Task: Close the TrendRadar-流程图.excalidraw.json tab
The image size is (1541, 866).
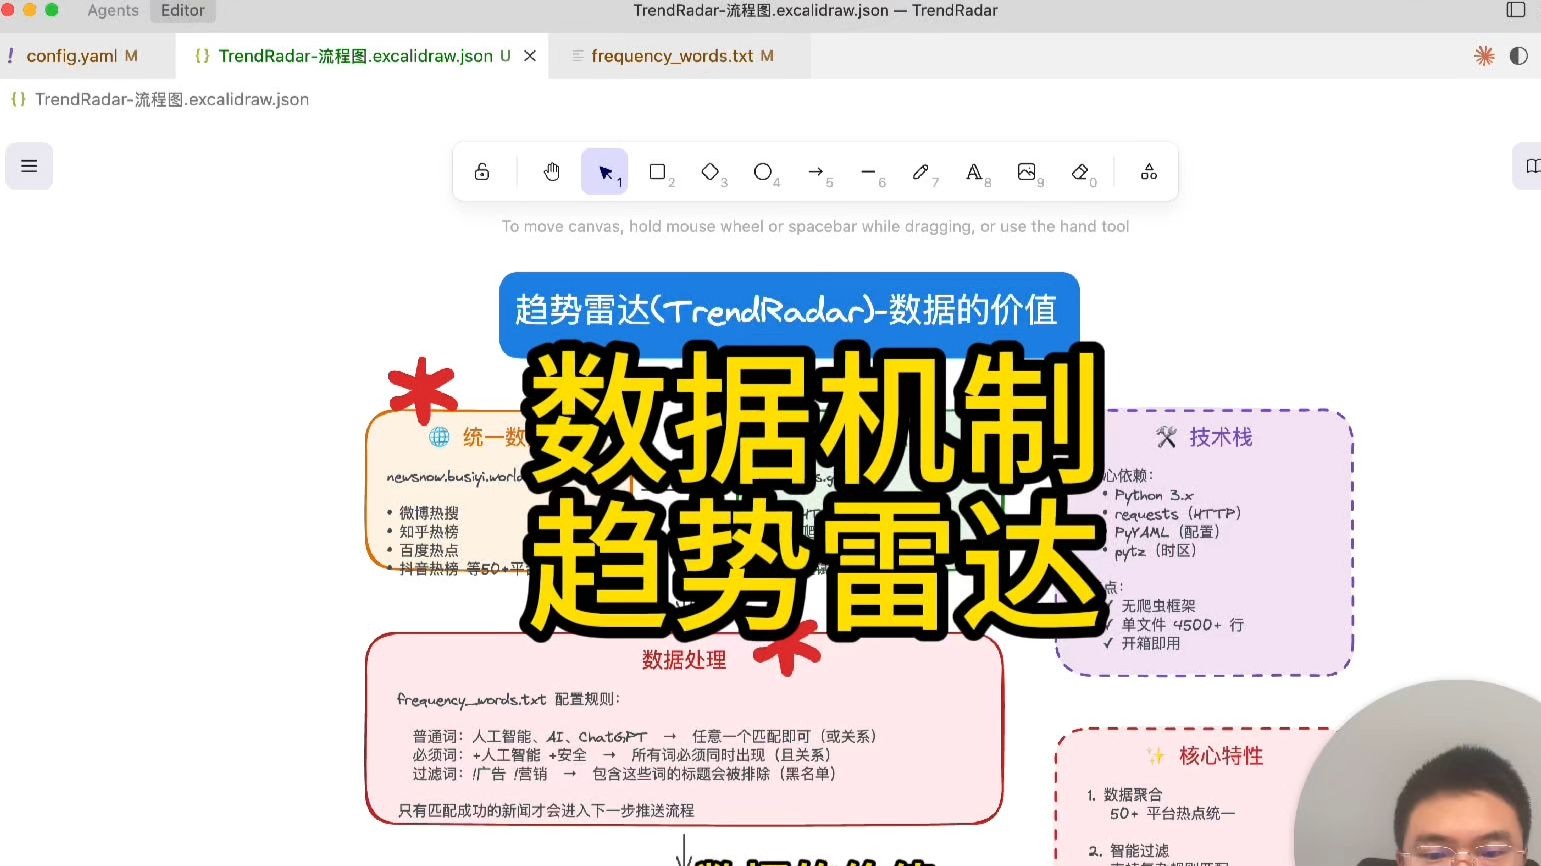Action: (530, 56)
